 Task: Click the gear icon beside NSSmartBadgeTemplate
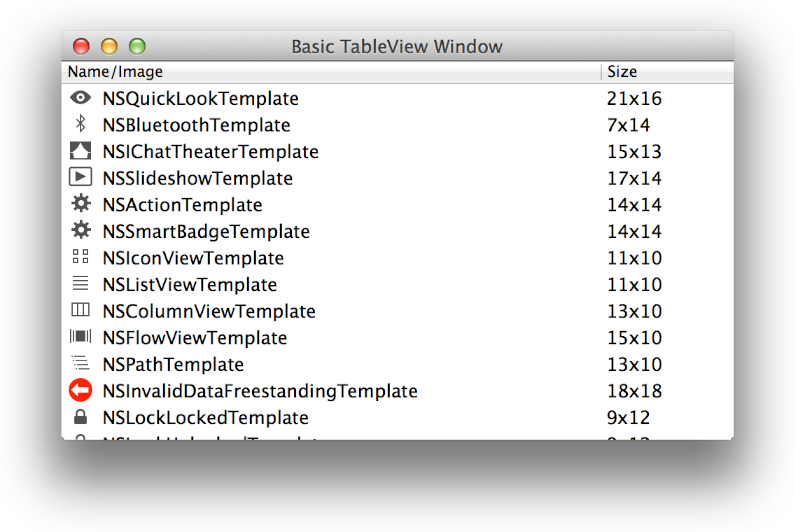pos(81,230)
